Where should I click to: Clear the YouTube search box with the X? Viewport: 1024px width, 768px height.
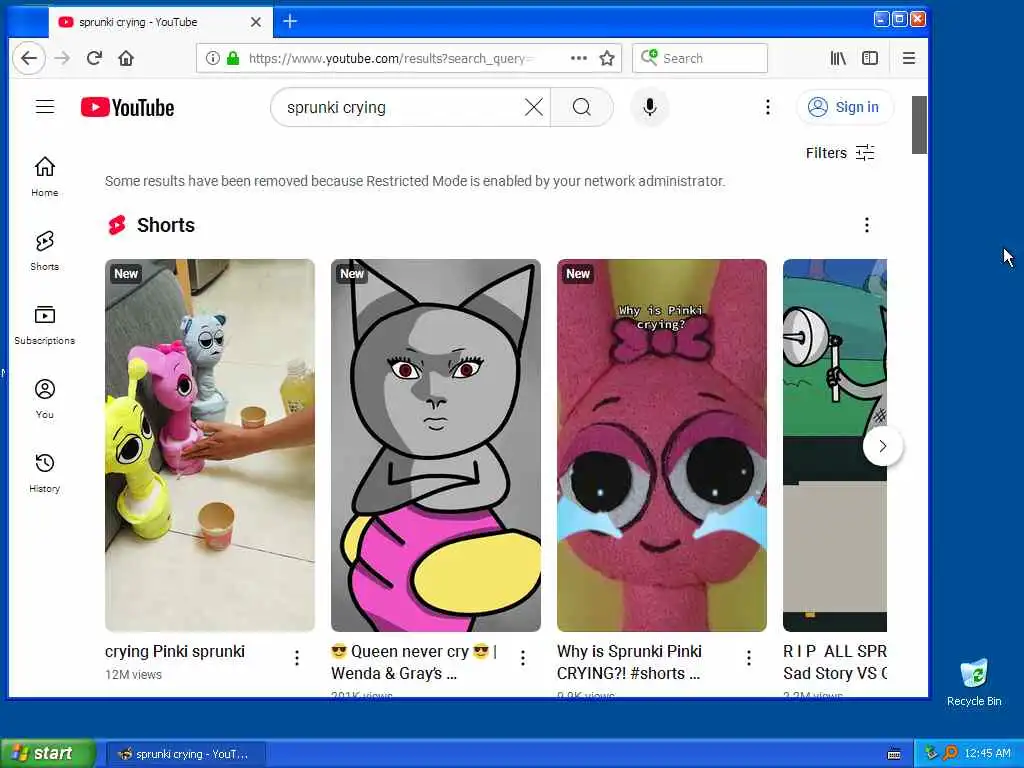tap(534, 107)
